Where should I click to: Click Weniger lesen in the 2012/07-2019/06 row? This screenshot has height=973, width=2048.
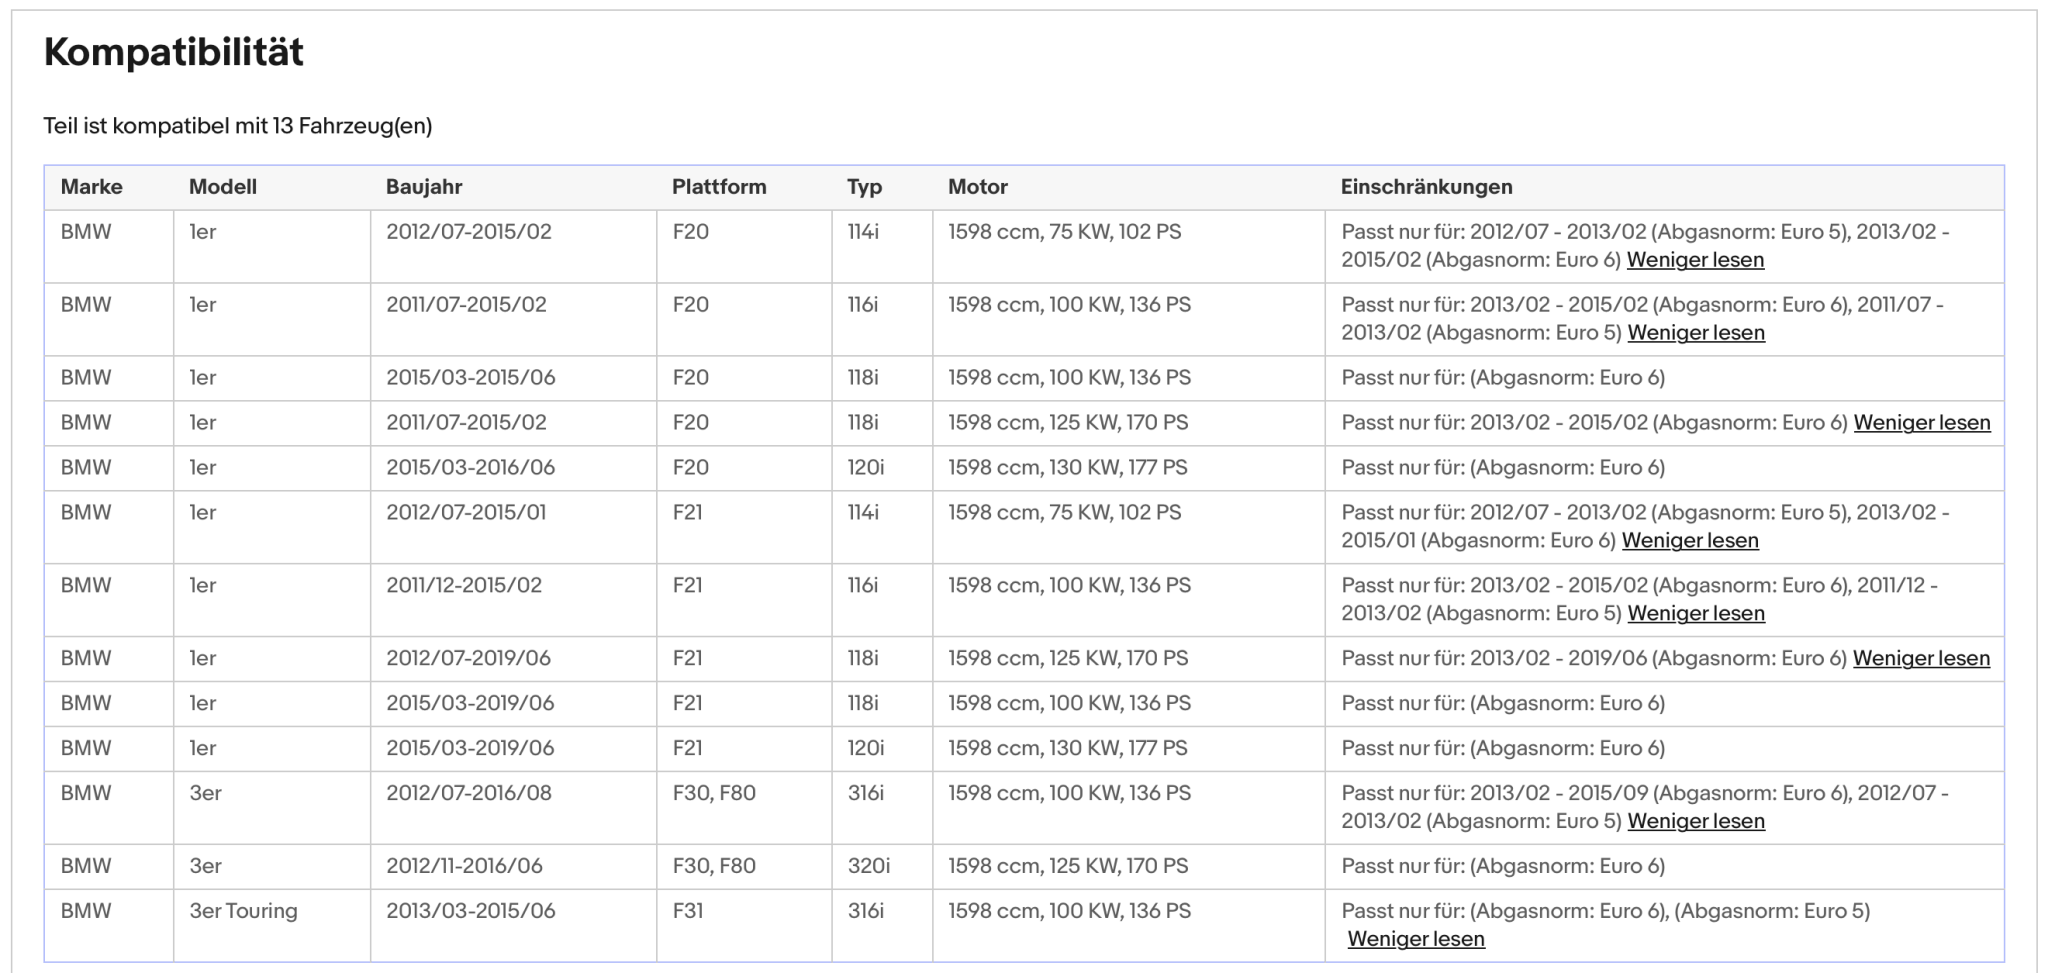click(x=1921, y=659)
